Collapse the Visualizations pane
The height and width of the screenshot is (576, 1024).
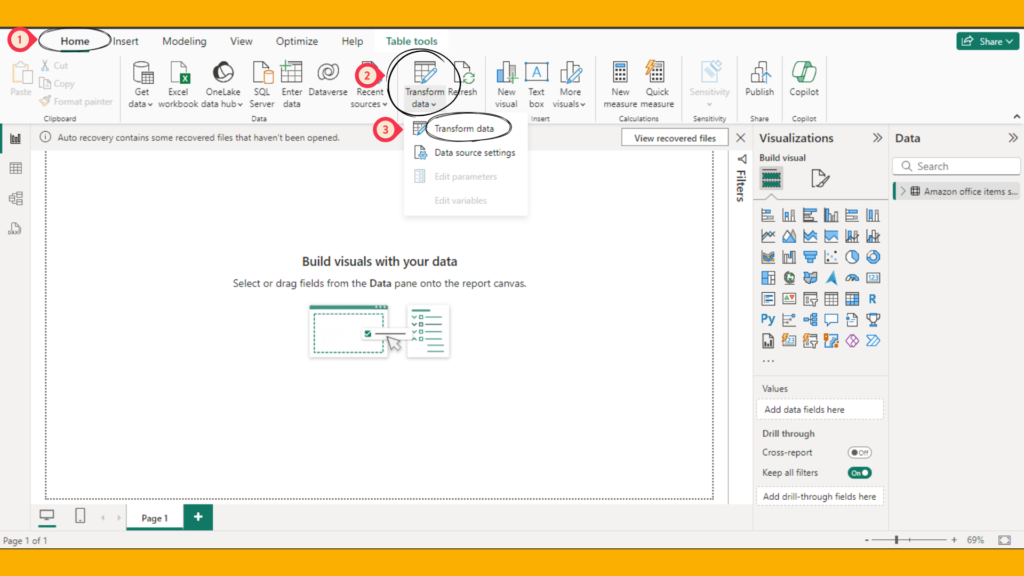(877, 138)
